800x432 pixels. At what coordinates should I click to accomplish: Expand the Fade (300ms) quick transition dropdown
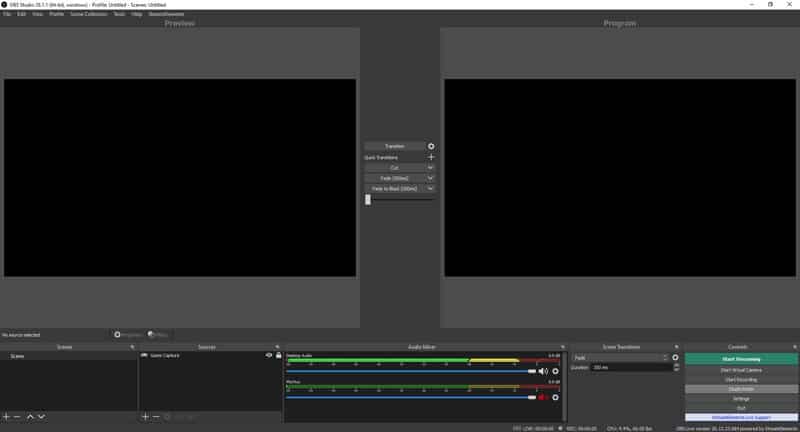(430, 178)
